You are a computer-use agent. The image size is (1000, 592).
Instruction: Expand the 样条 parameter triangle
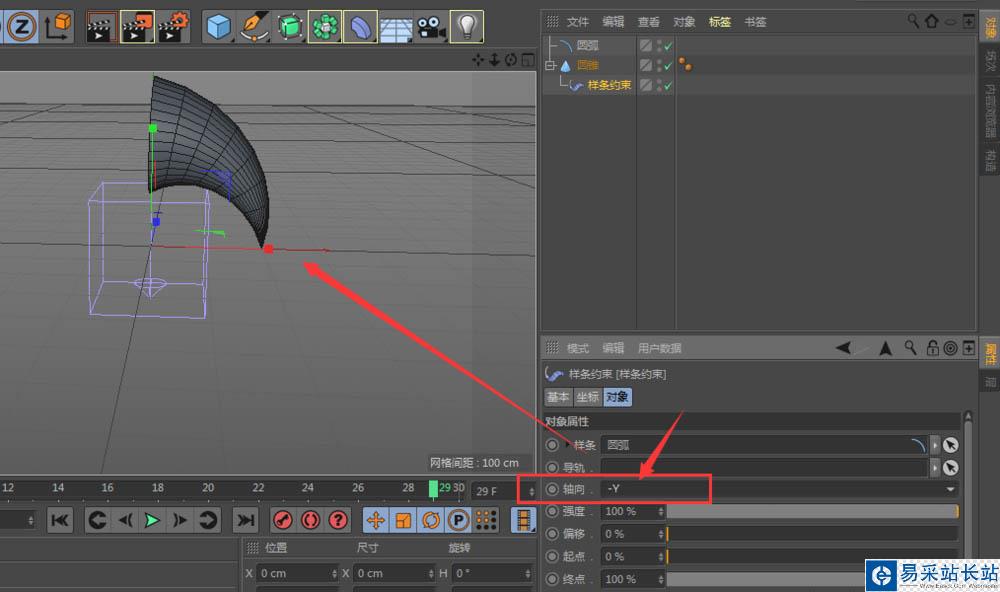567,445
